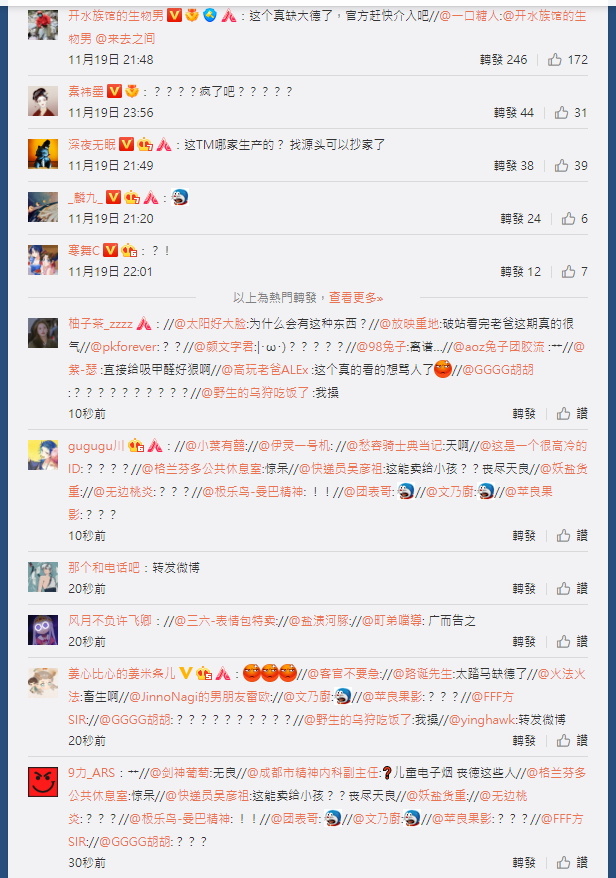Open 深夜无眠 user profile link
Screen dimensions: 616x878
pyautogui.click(x=92, y=144)
